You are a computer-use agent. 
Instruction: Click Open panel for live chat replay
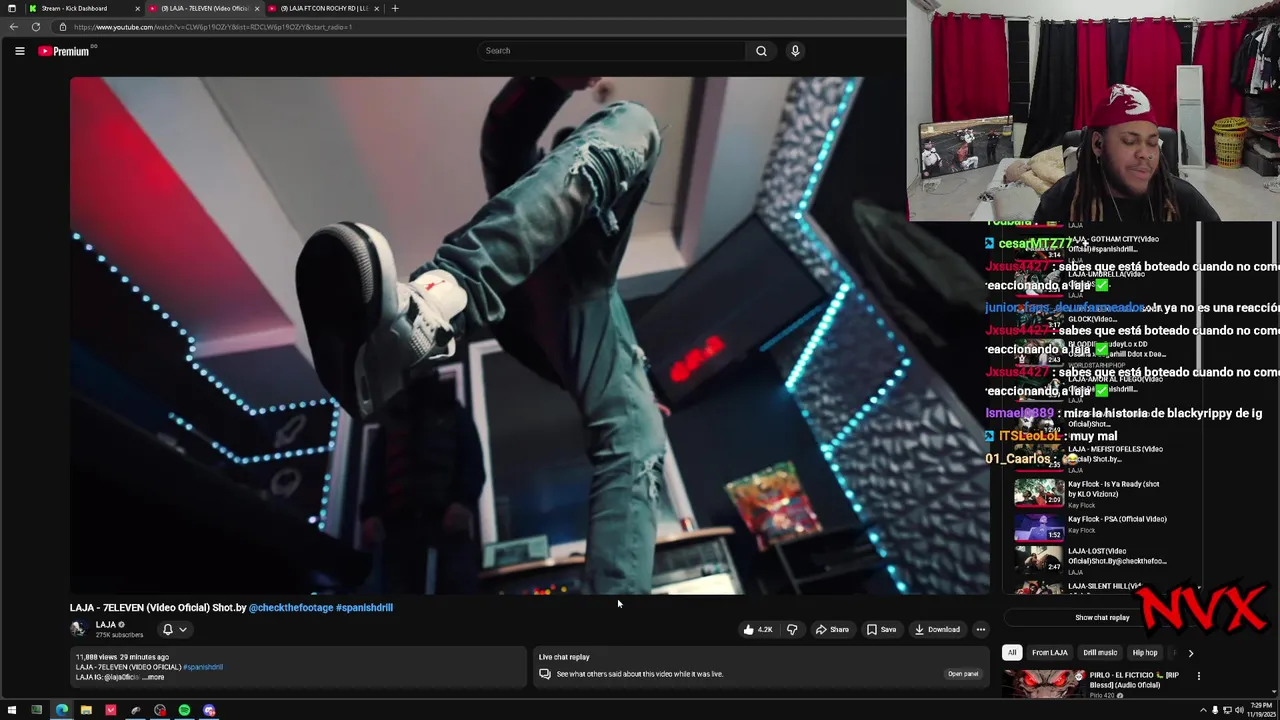click(x=963, y=674)
